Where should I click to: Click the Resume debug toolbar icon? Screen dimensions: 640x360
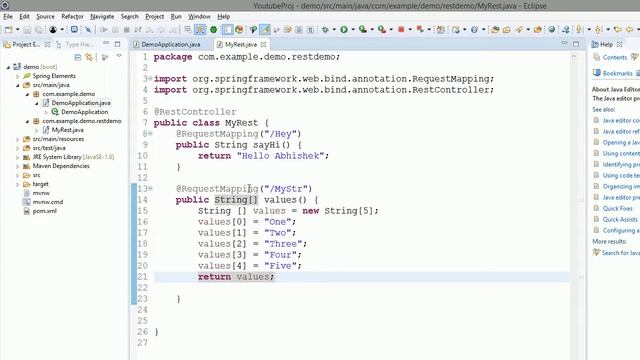tap(104, 29)
